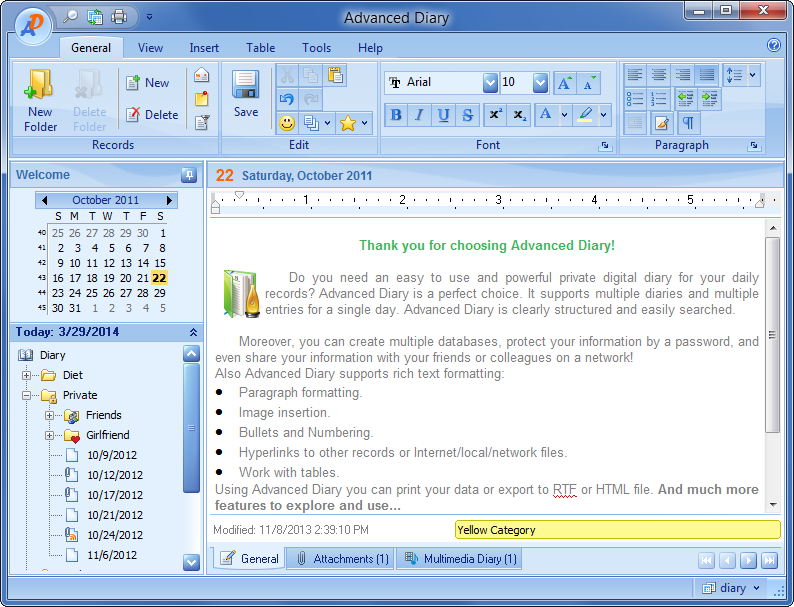Expand the Friends folder
The image size is (794, 607).
pyautogui.click(x=49, y=415)
